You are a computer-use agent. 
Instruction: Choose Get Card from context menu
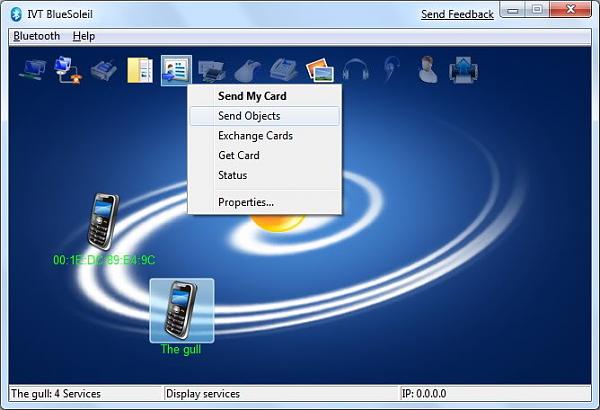[265, 155]
